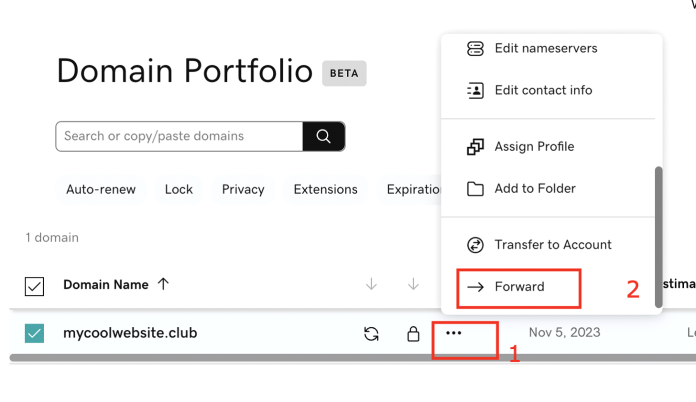Select Forward from the menu

coord(519,287)
